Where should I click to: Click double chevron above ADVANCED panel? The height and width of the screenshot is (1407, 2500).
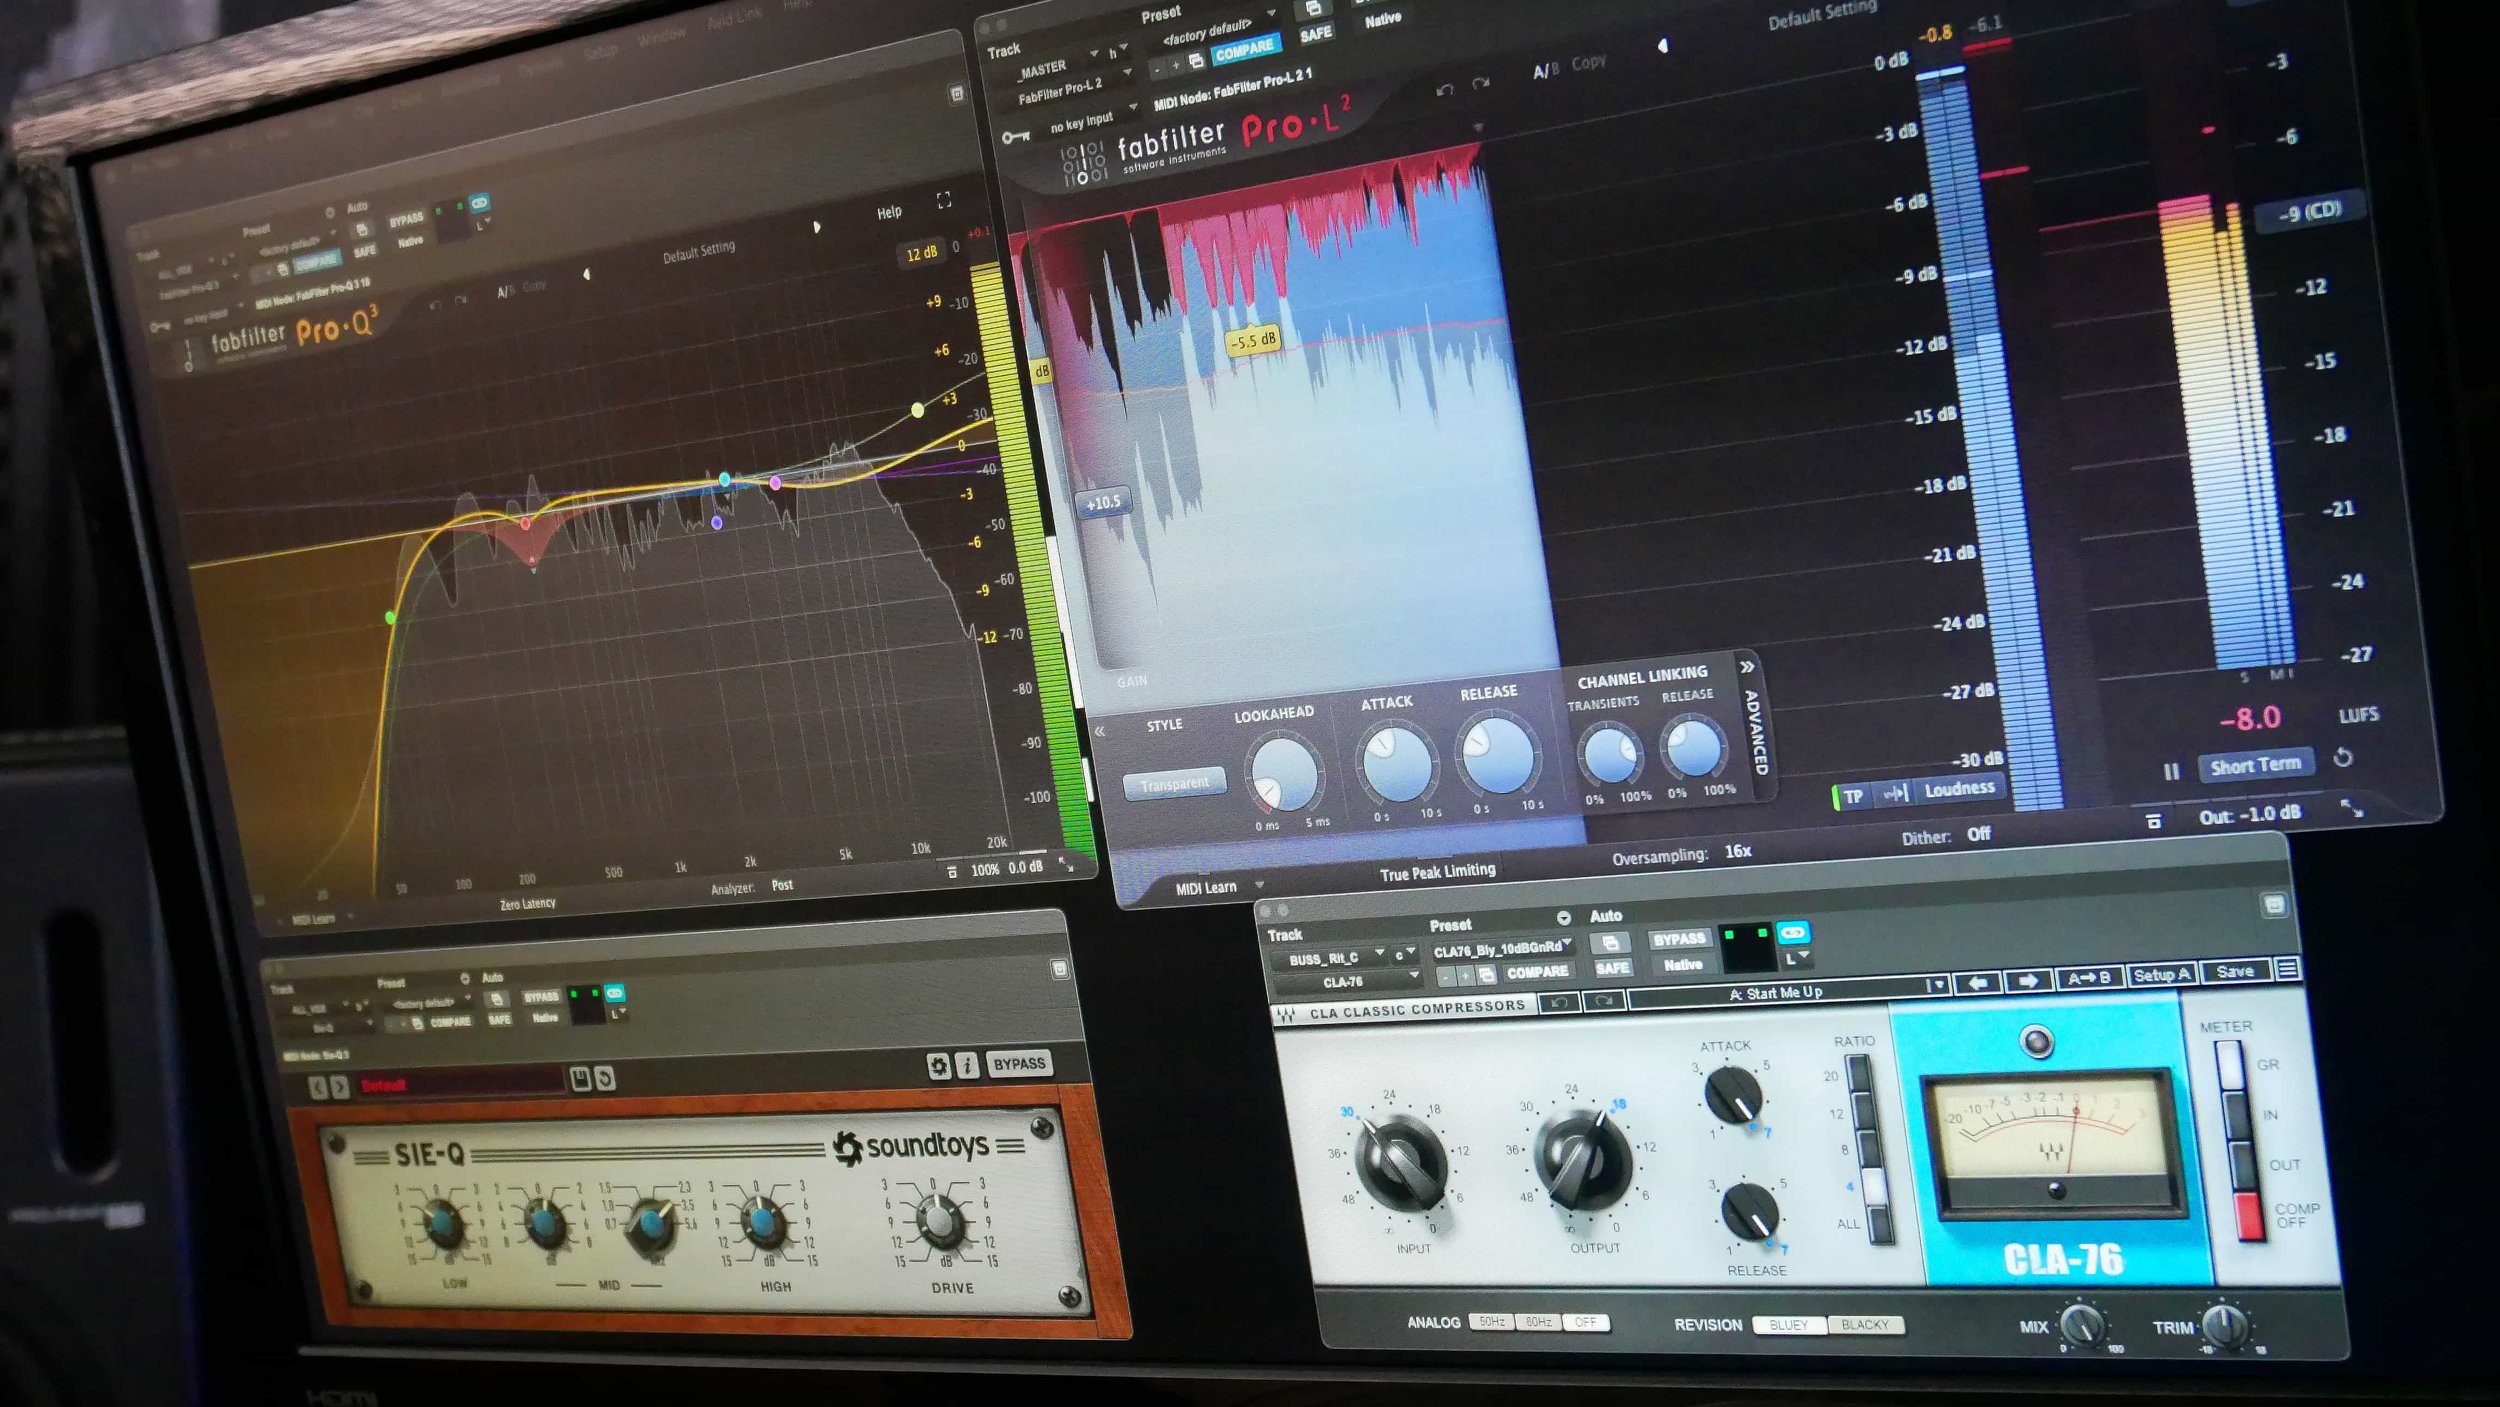1746,666
